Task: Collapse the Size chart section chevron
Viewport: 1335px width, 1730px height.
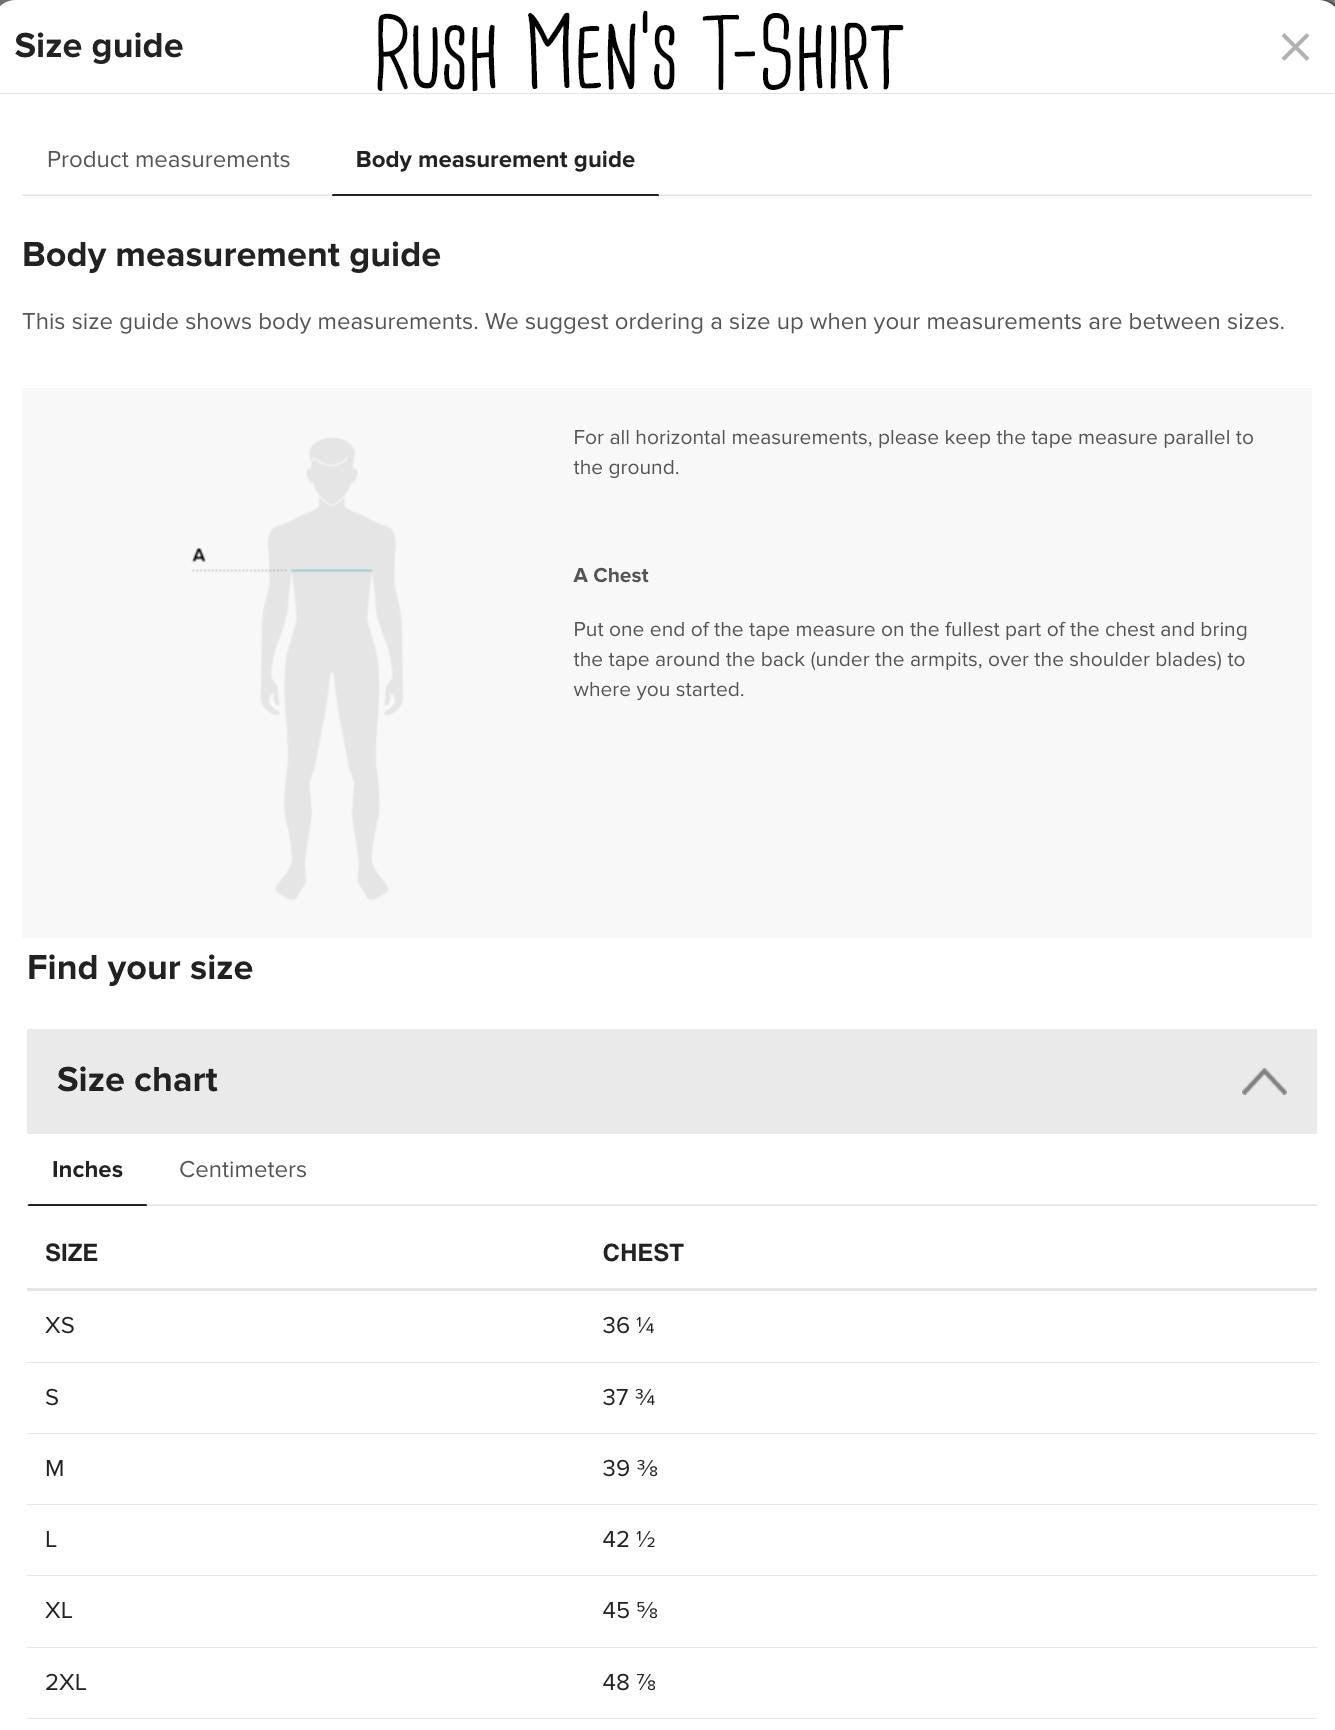Action: point(1266,1080)
